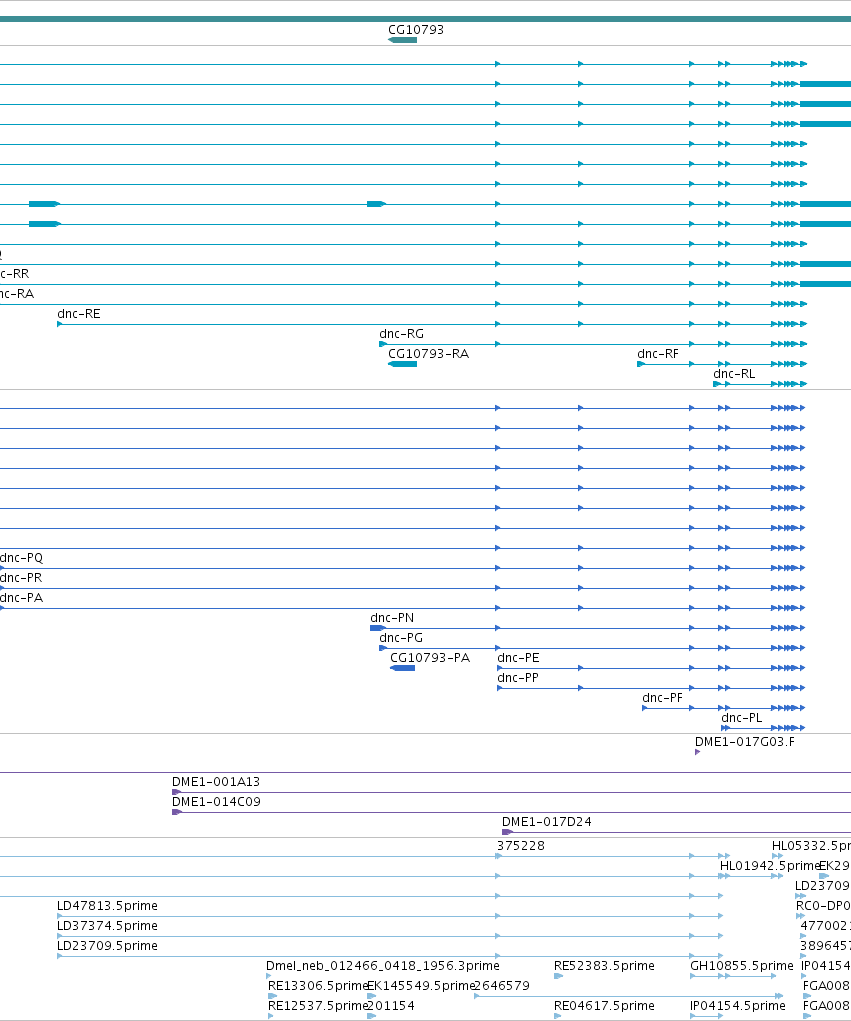Viewport: 851px width, 1021px height.
Task: Select the CG10793 gene arrow glyph
Action: click(402, 40)
